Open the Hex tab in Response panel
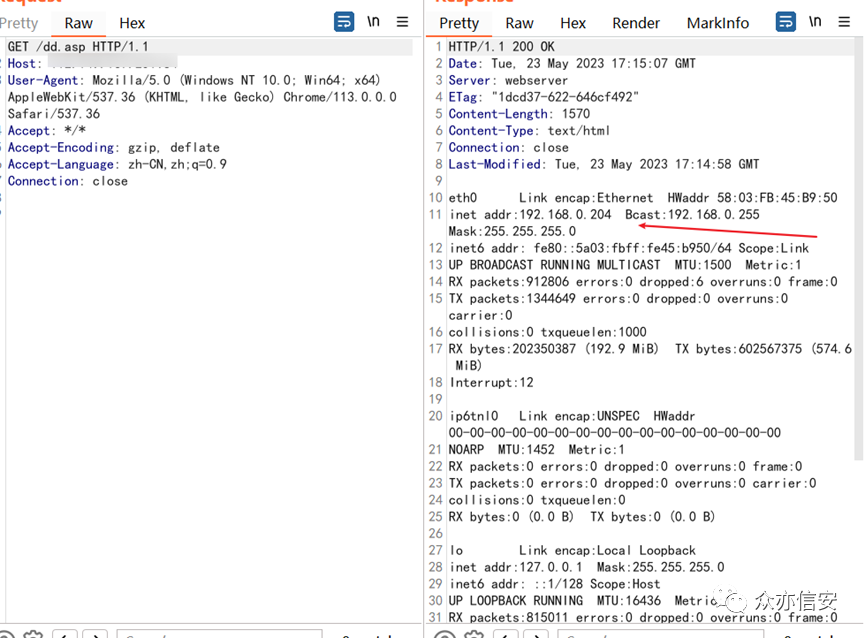Screen dimensions: 865x638 573,23
